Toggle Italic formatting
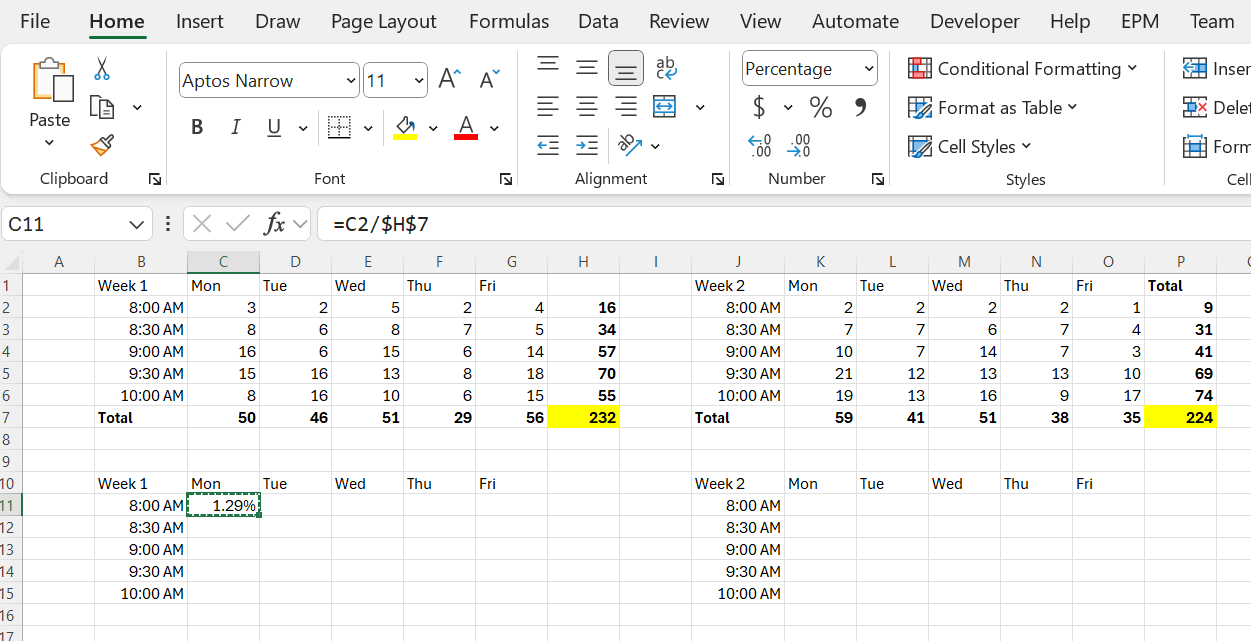Image resolution: width=1251 pixels, height=641 pixels. point(235,127)
